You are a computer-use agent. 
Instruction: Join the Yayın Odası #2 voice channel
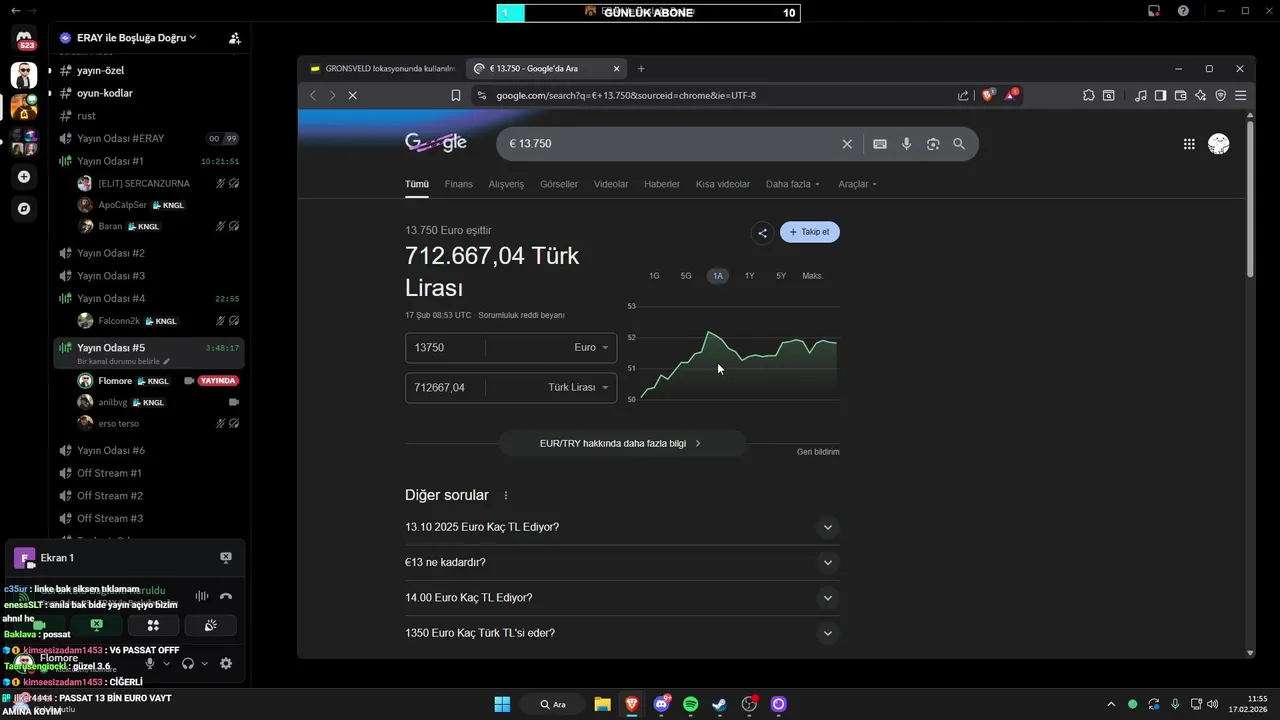149,253
